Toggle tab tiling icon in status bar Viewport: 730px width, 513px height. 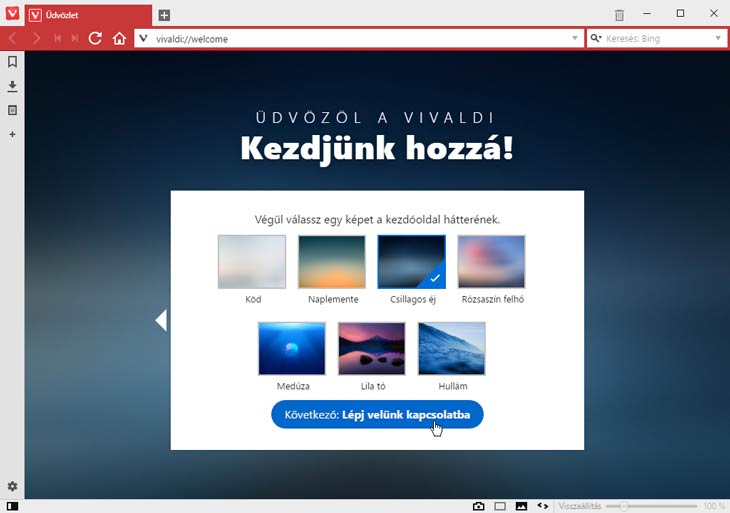point(500,506)
